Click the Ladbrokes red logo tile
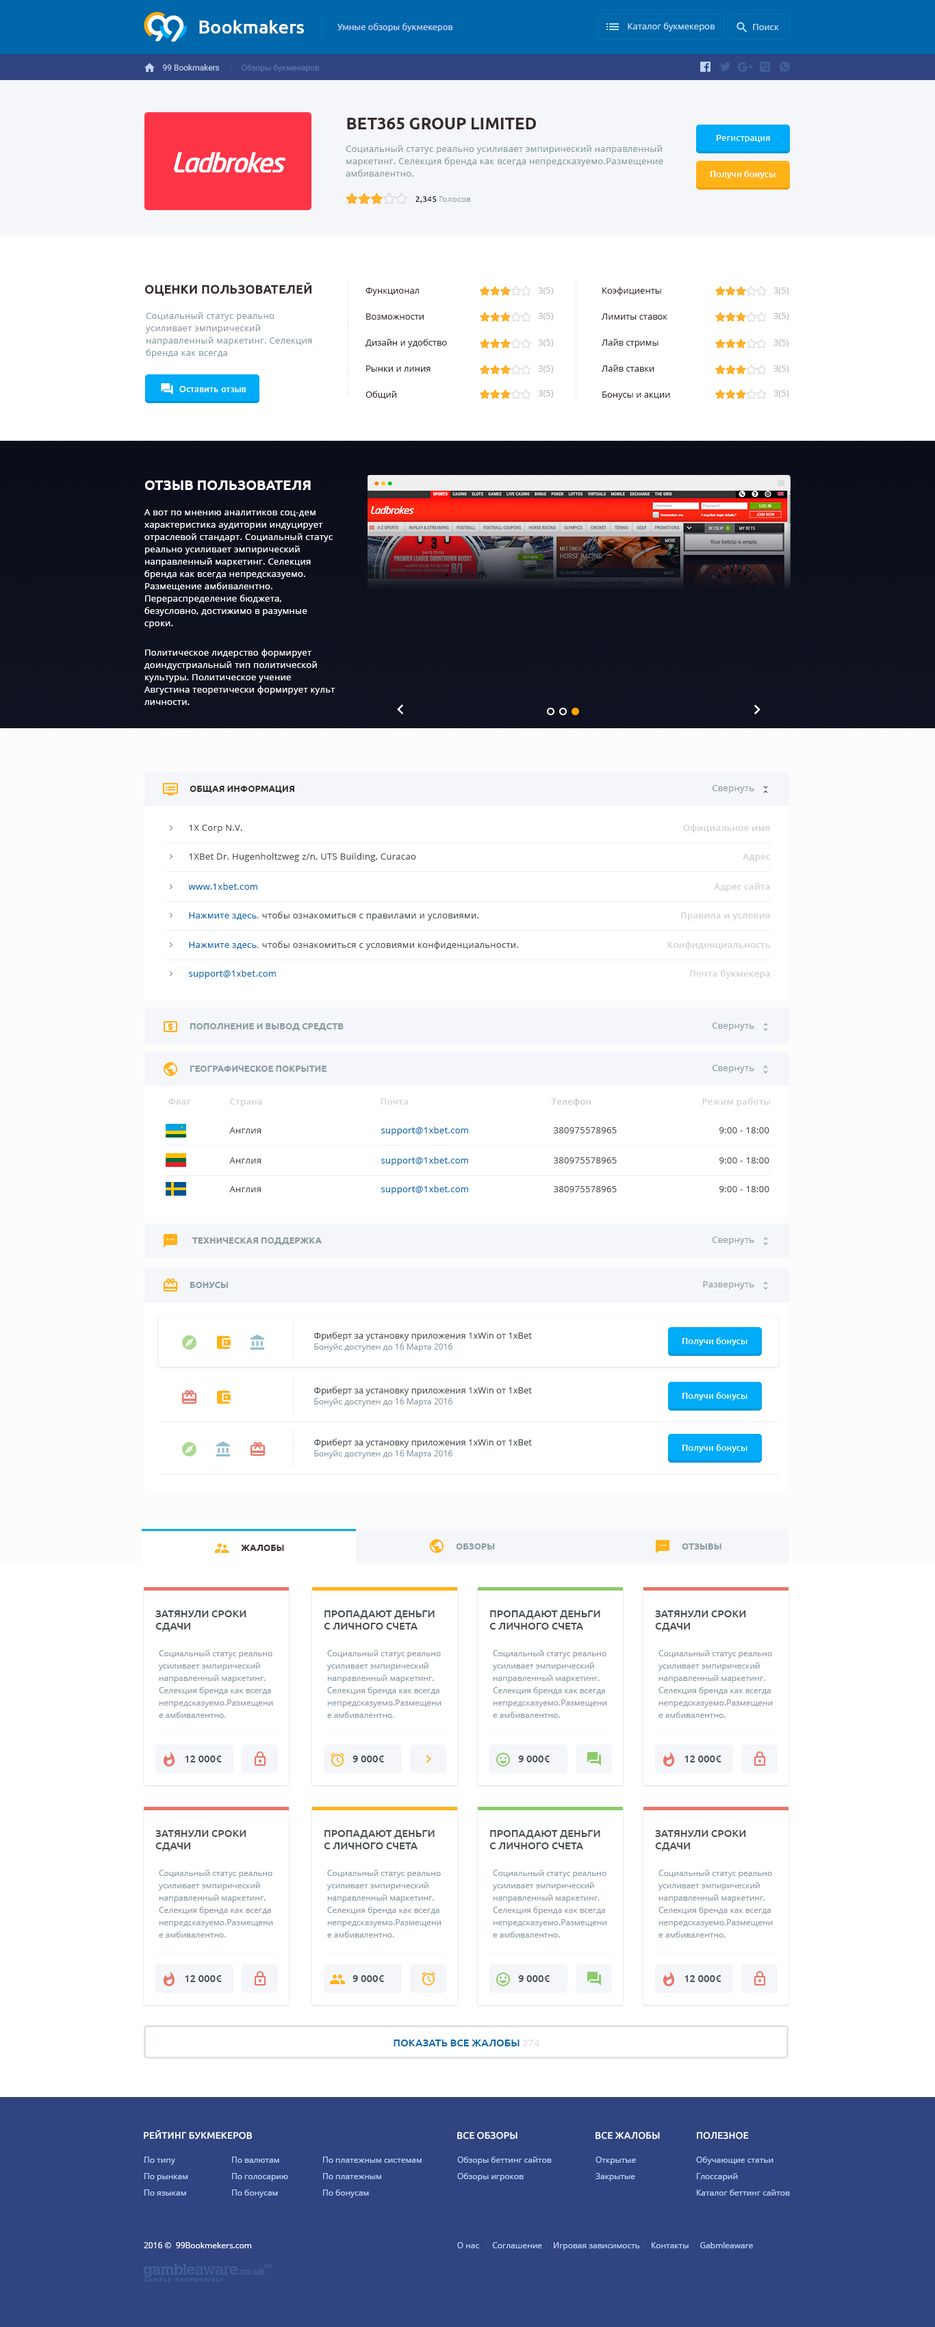The height and width of the screenshot is (2327, 935). (x=228, y=161)
